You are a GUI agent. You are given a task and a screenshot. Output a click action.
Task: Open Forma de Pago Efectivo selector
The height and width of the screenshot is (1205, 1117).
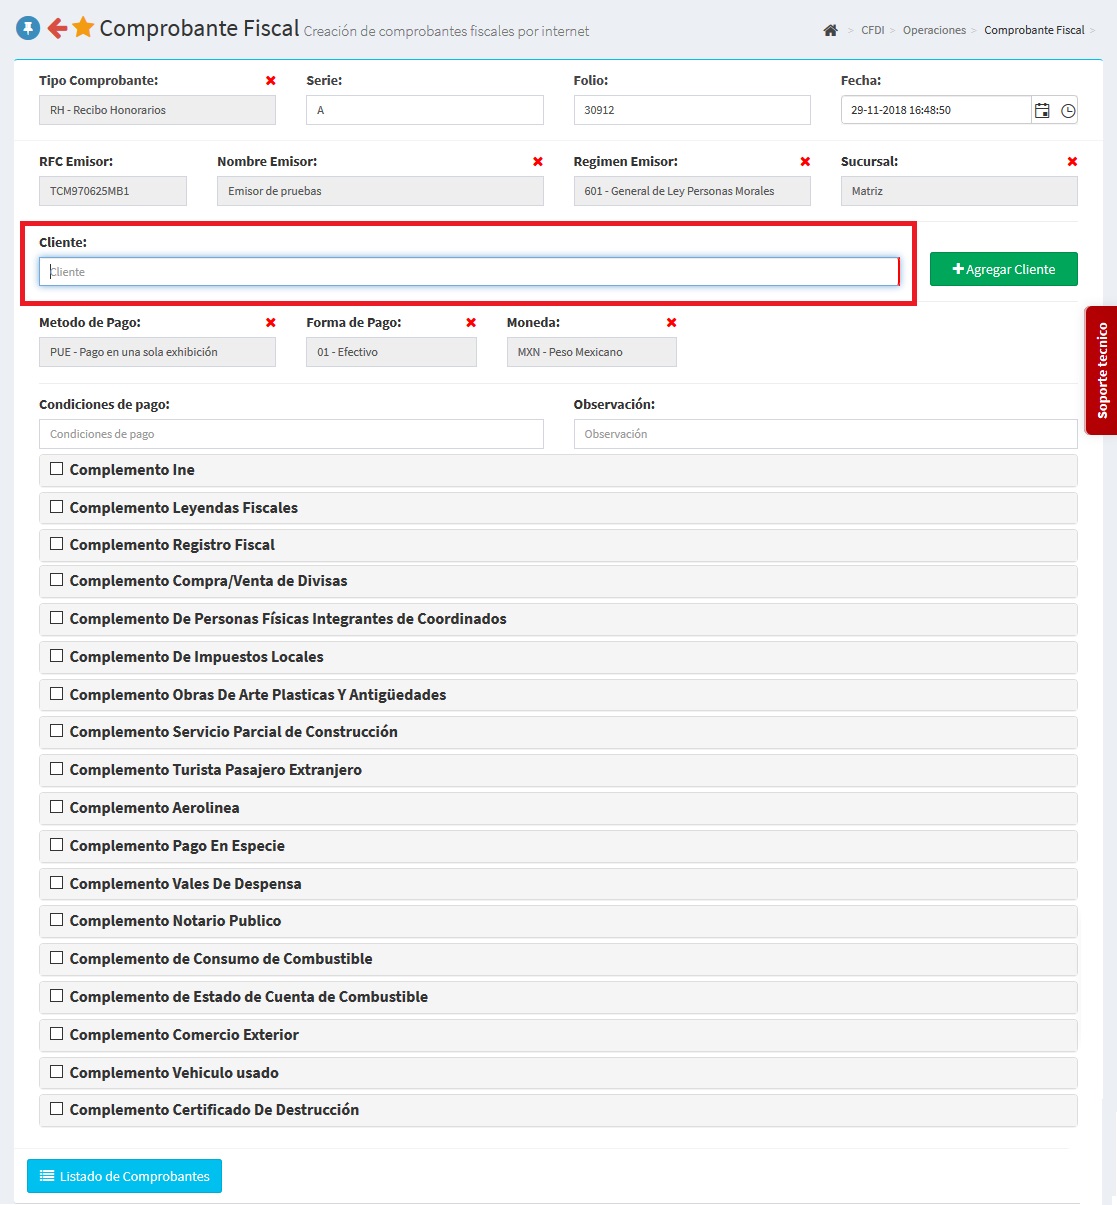click(x=391, y=352)
